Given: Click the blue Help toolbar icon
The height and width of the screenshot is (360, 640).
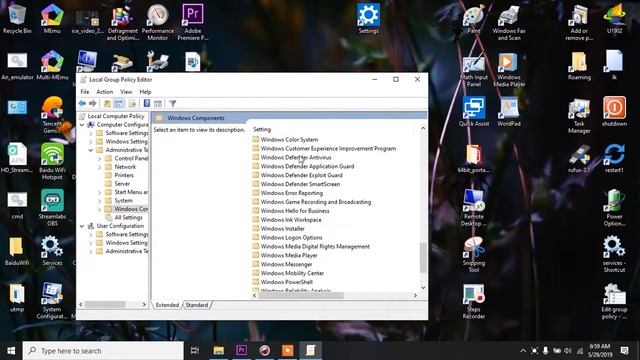Looking at the screenshot, I should click(147, 104).
